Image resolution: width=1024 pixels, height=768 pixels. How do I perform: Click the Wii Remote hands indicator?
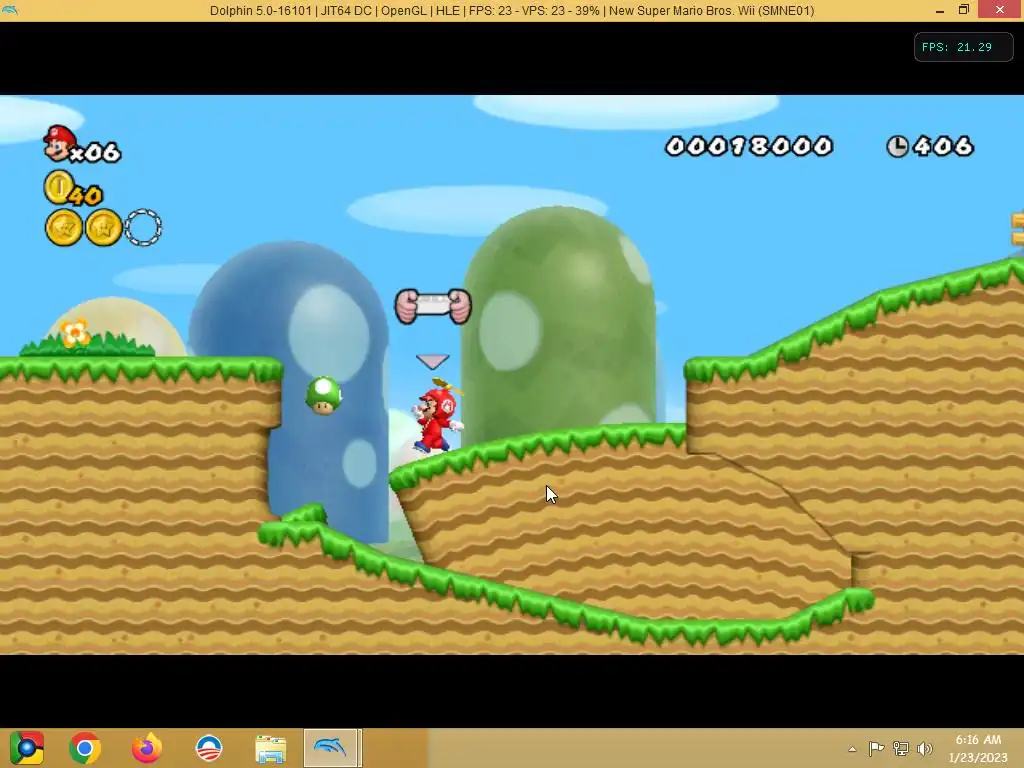[433, 306]
